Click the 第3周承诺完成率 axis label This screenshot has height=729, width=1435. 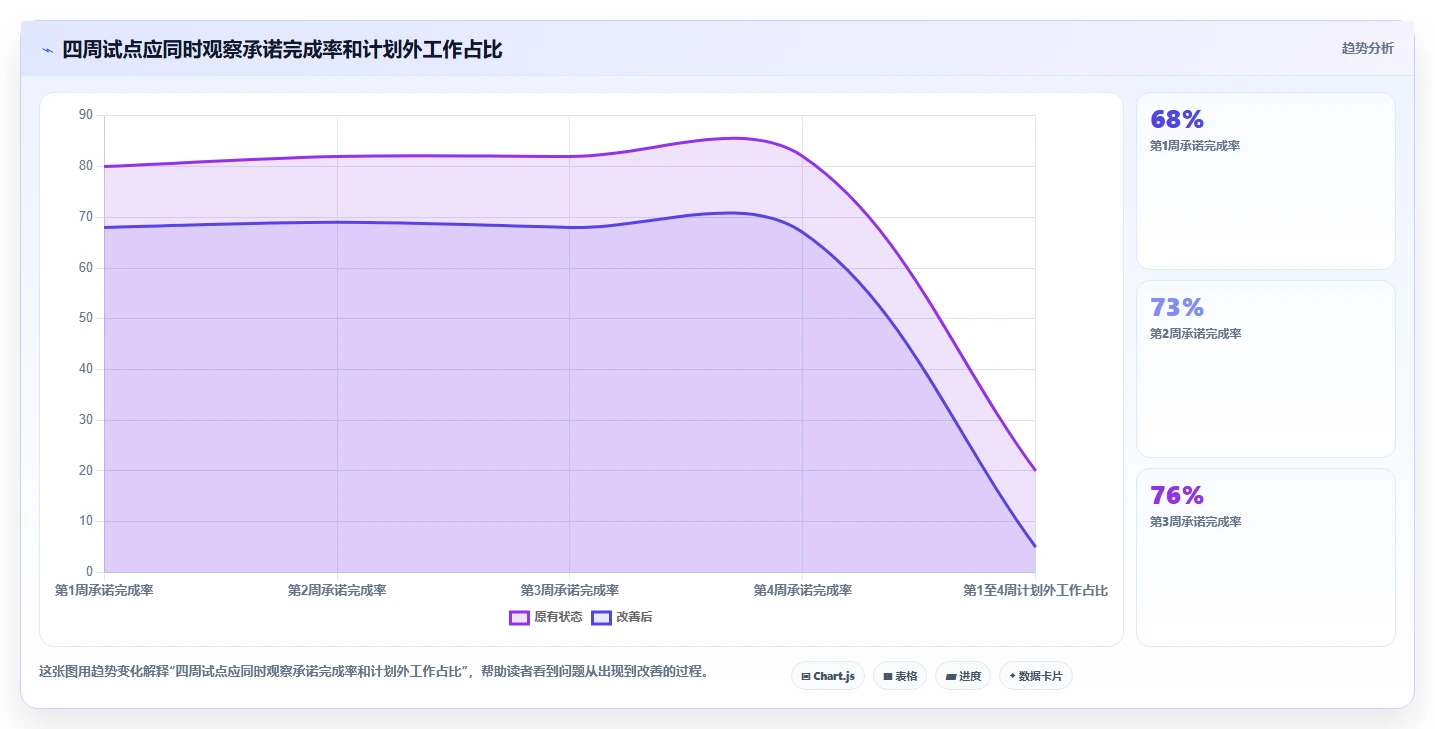570,591
